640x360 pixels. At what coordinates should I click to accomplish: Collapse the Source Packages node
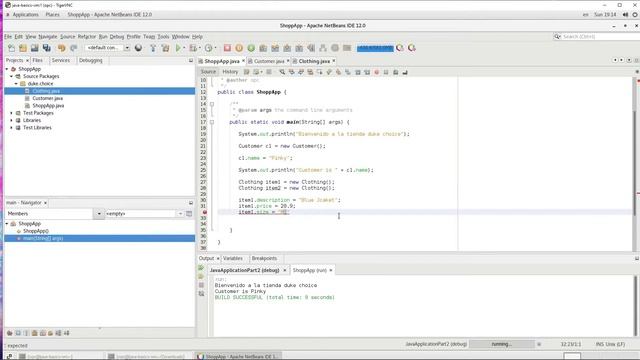tap(11, 76)
